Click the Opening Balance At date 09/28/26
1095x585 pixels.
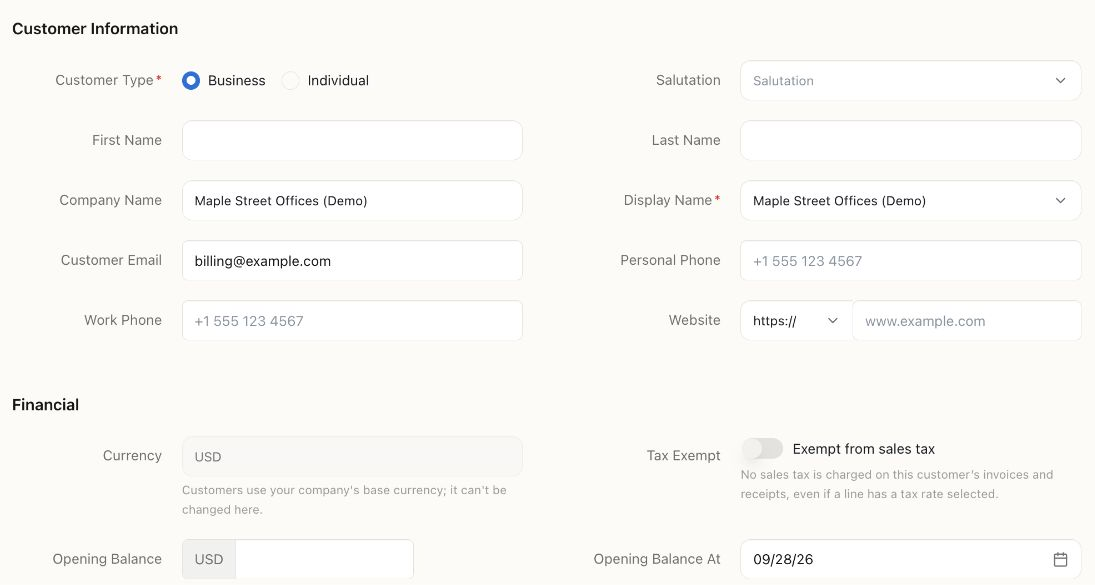[783, 559]
